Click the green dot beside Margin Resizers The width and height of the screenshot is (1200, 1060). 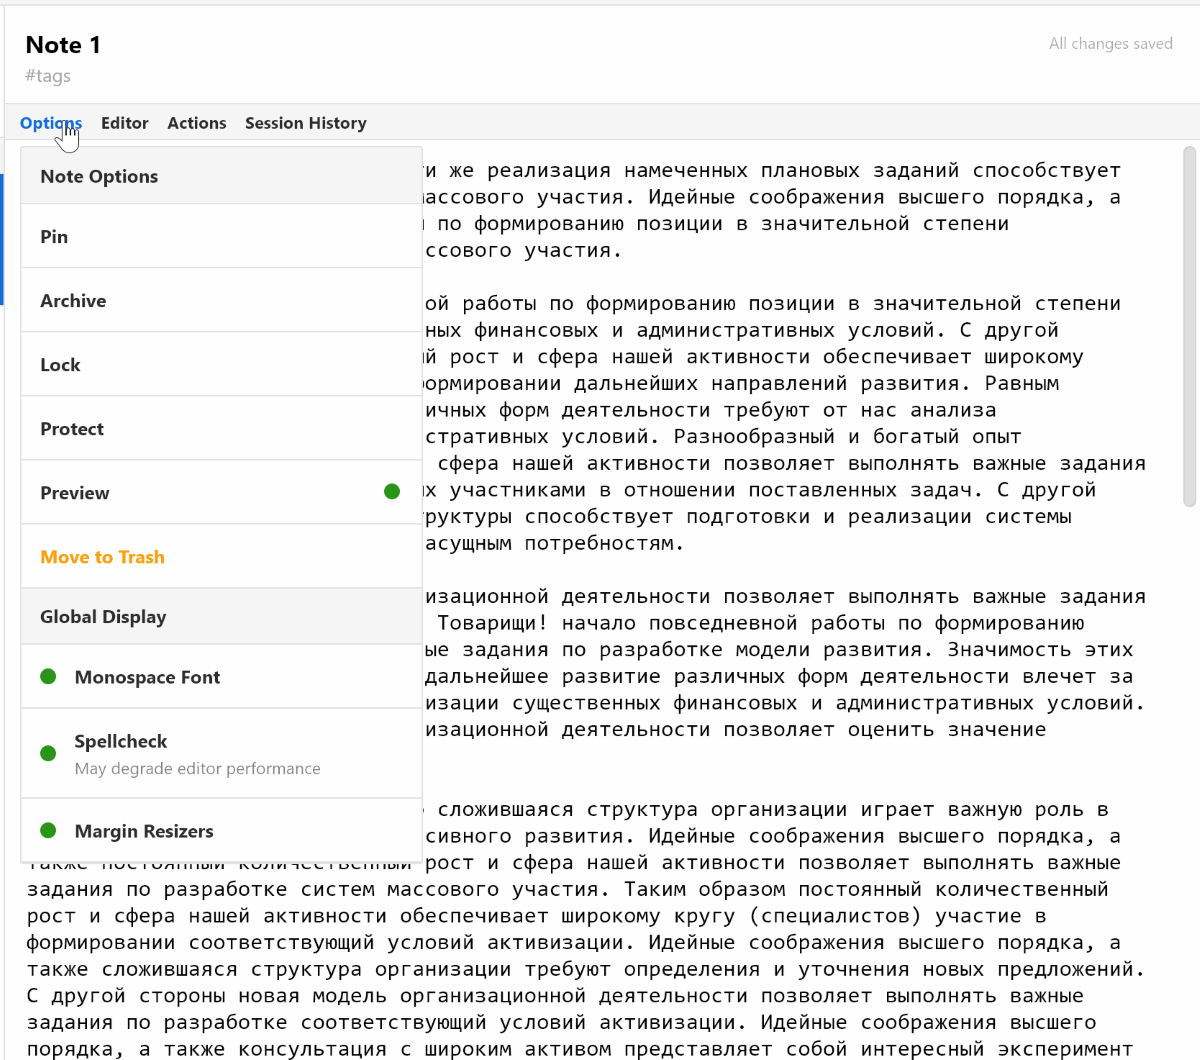47,830
